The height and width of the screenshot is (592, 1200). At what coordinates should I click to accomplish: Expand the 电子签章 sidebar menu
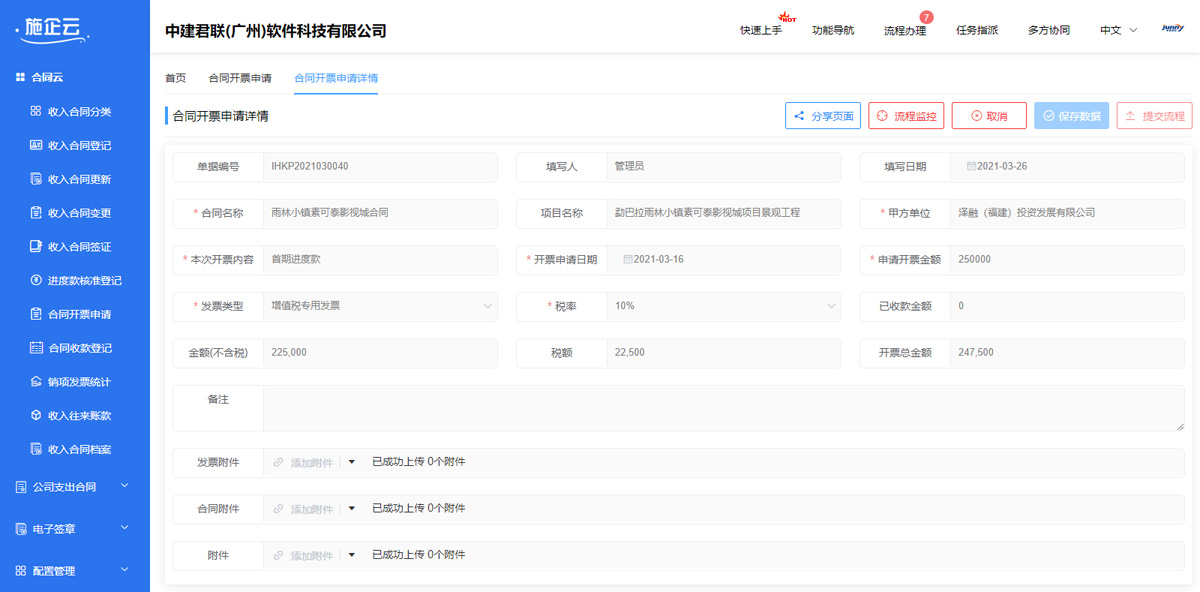(125, 528)
